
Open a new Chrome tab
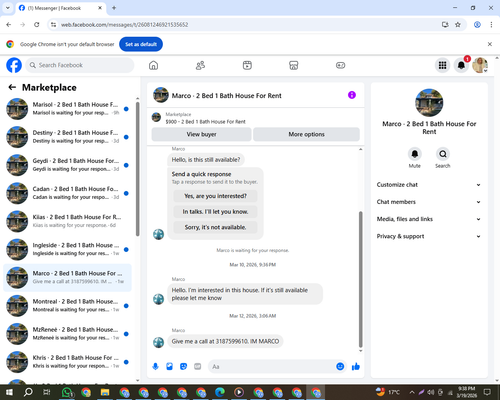click(114, 8)
